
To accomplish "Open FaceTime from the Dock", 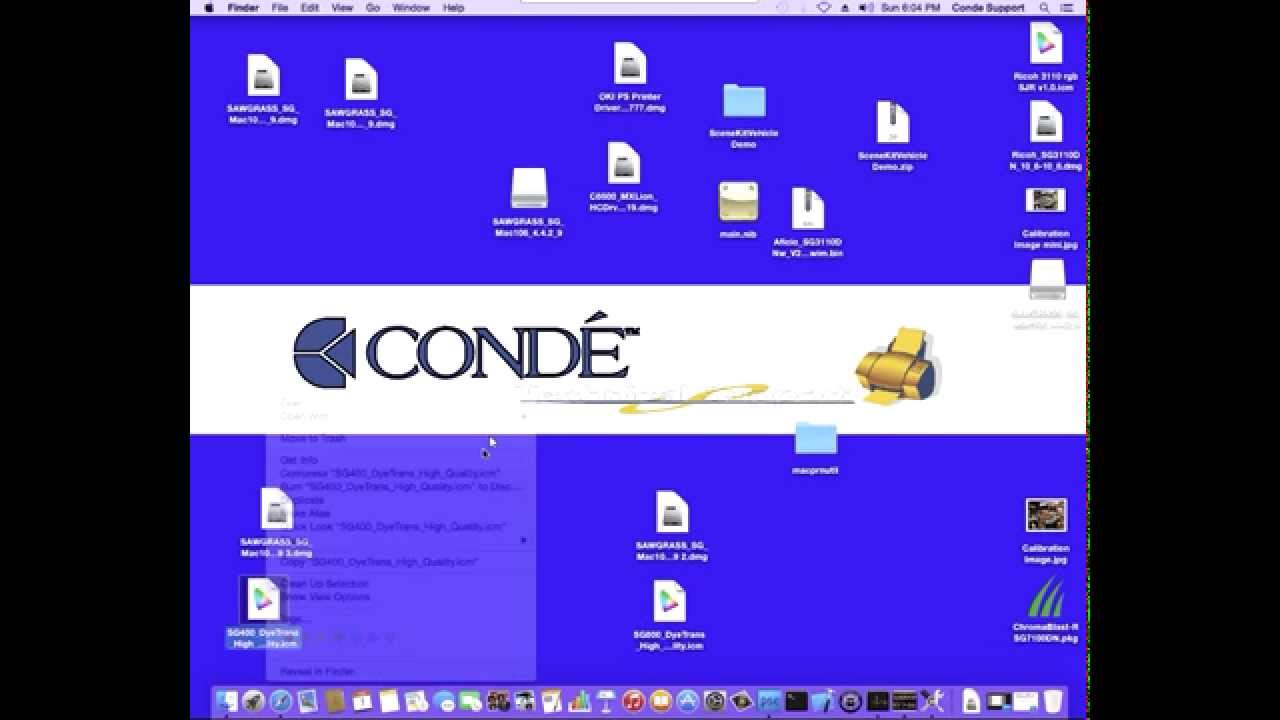I will click(x=470, y=701).
